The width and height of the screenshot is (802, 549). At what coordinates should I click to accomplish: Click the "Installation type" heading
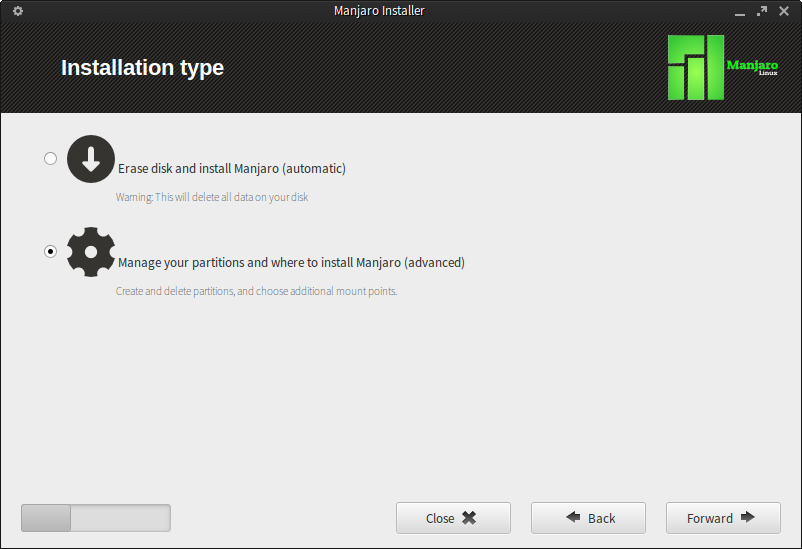coord(142,68)
